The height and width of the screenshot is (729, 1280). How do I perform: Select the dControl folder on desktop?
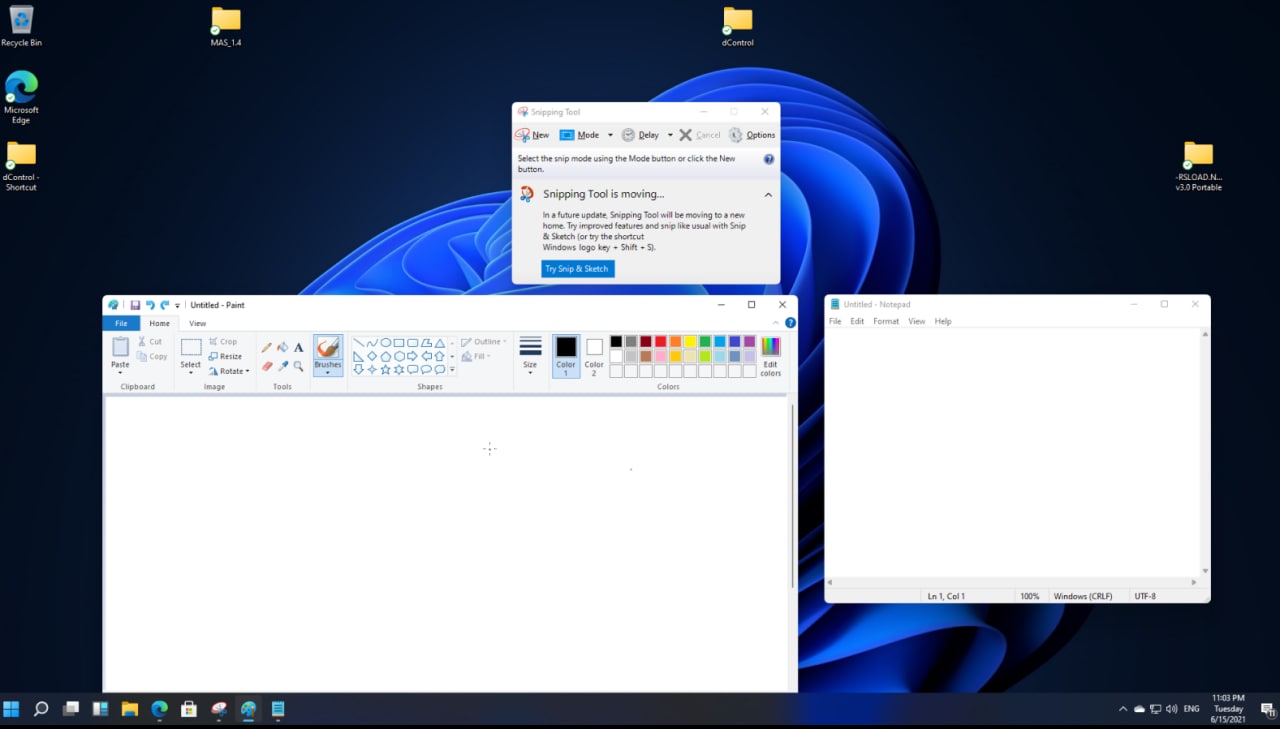(737, 27)
